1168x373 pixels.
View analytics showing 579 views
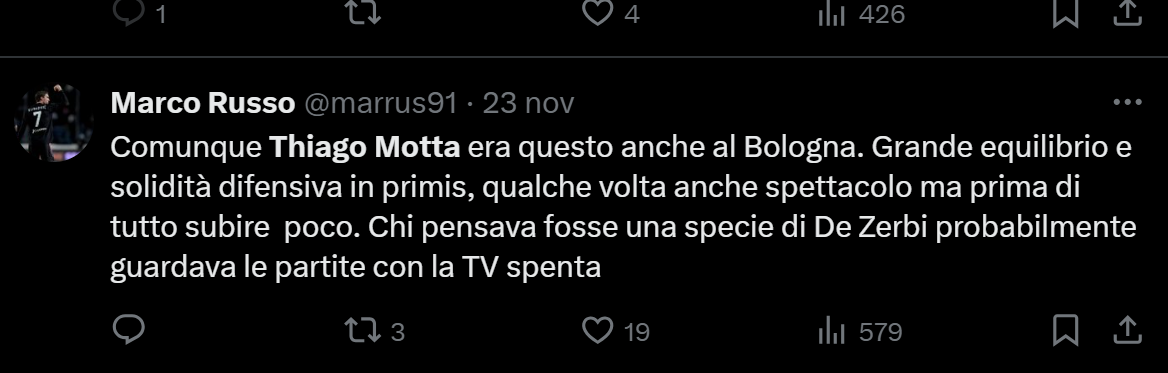(860, 331)
